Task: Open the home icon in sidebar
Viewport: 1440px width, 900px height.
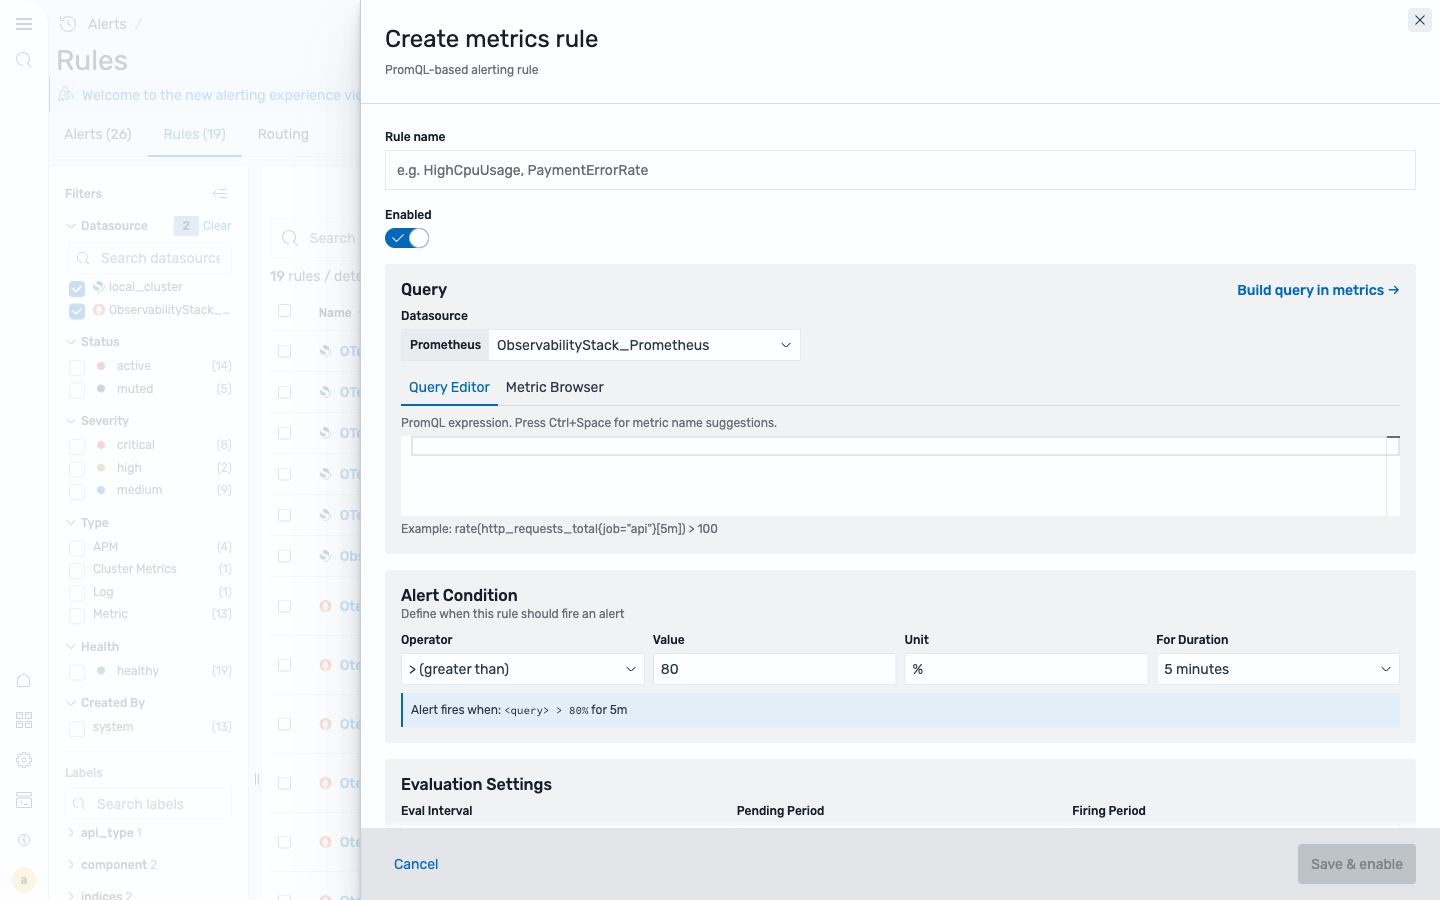Action: [x=24, y=681]
